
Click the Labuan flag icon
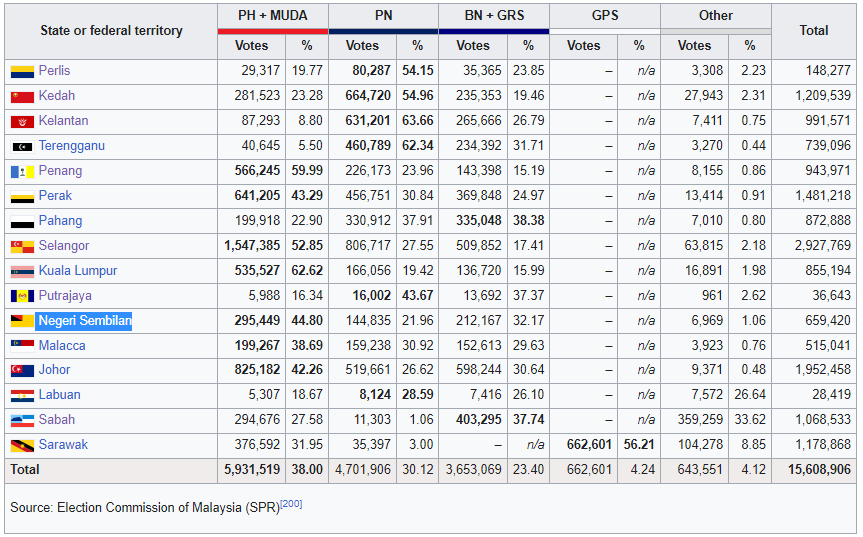pyautogui.click(x=22, y=396)
